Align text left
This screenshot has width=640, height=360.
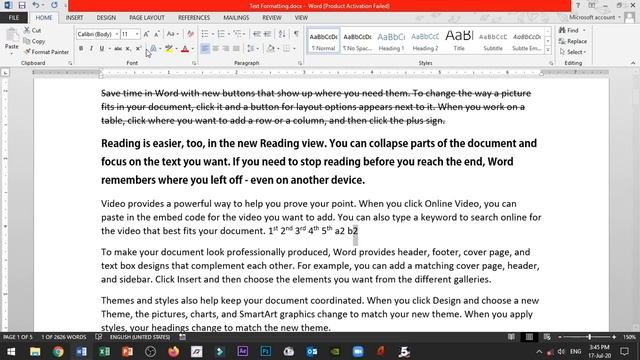click(x=205, y=49)
